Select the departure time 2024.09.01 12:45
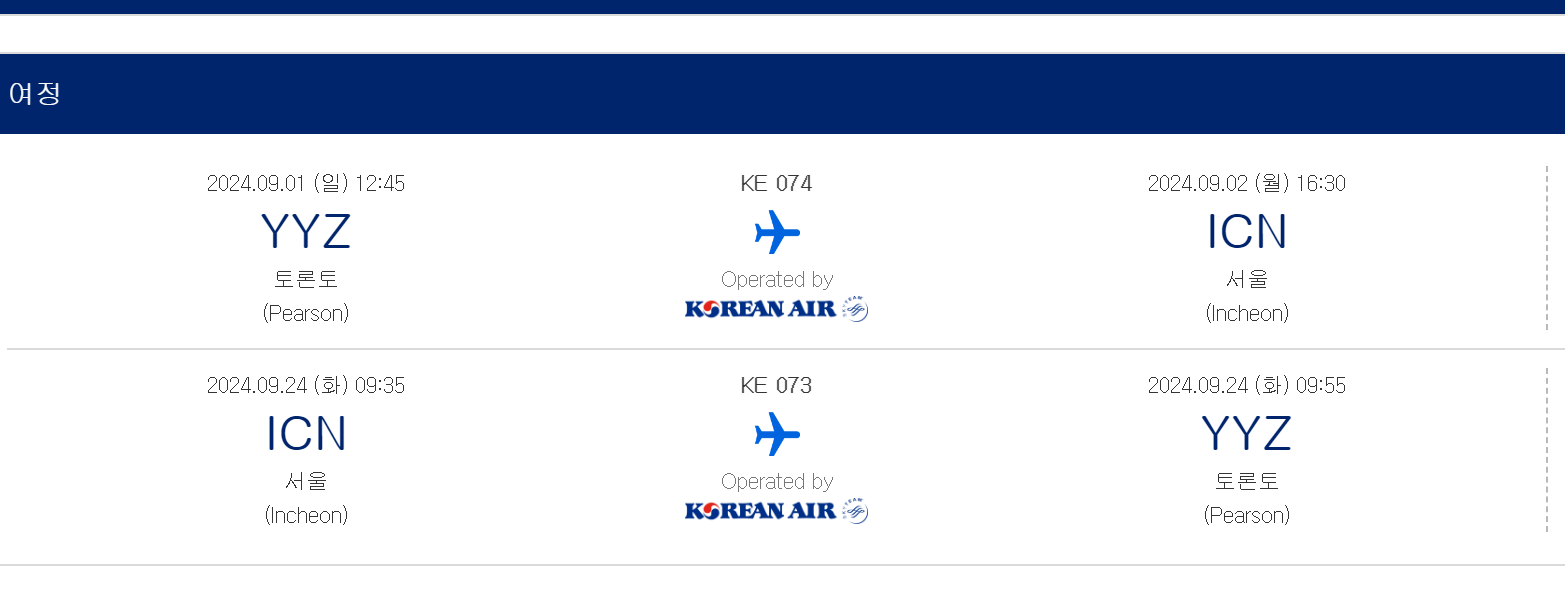Screen dimensions: 1565x614 [306, 184]
